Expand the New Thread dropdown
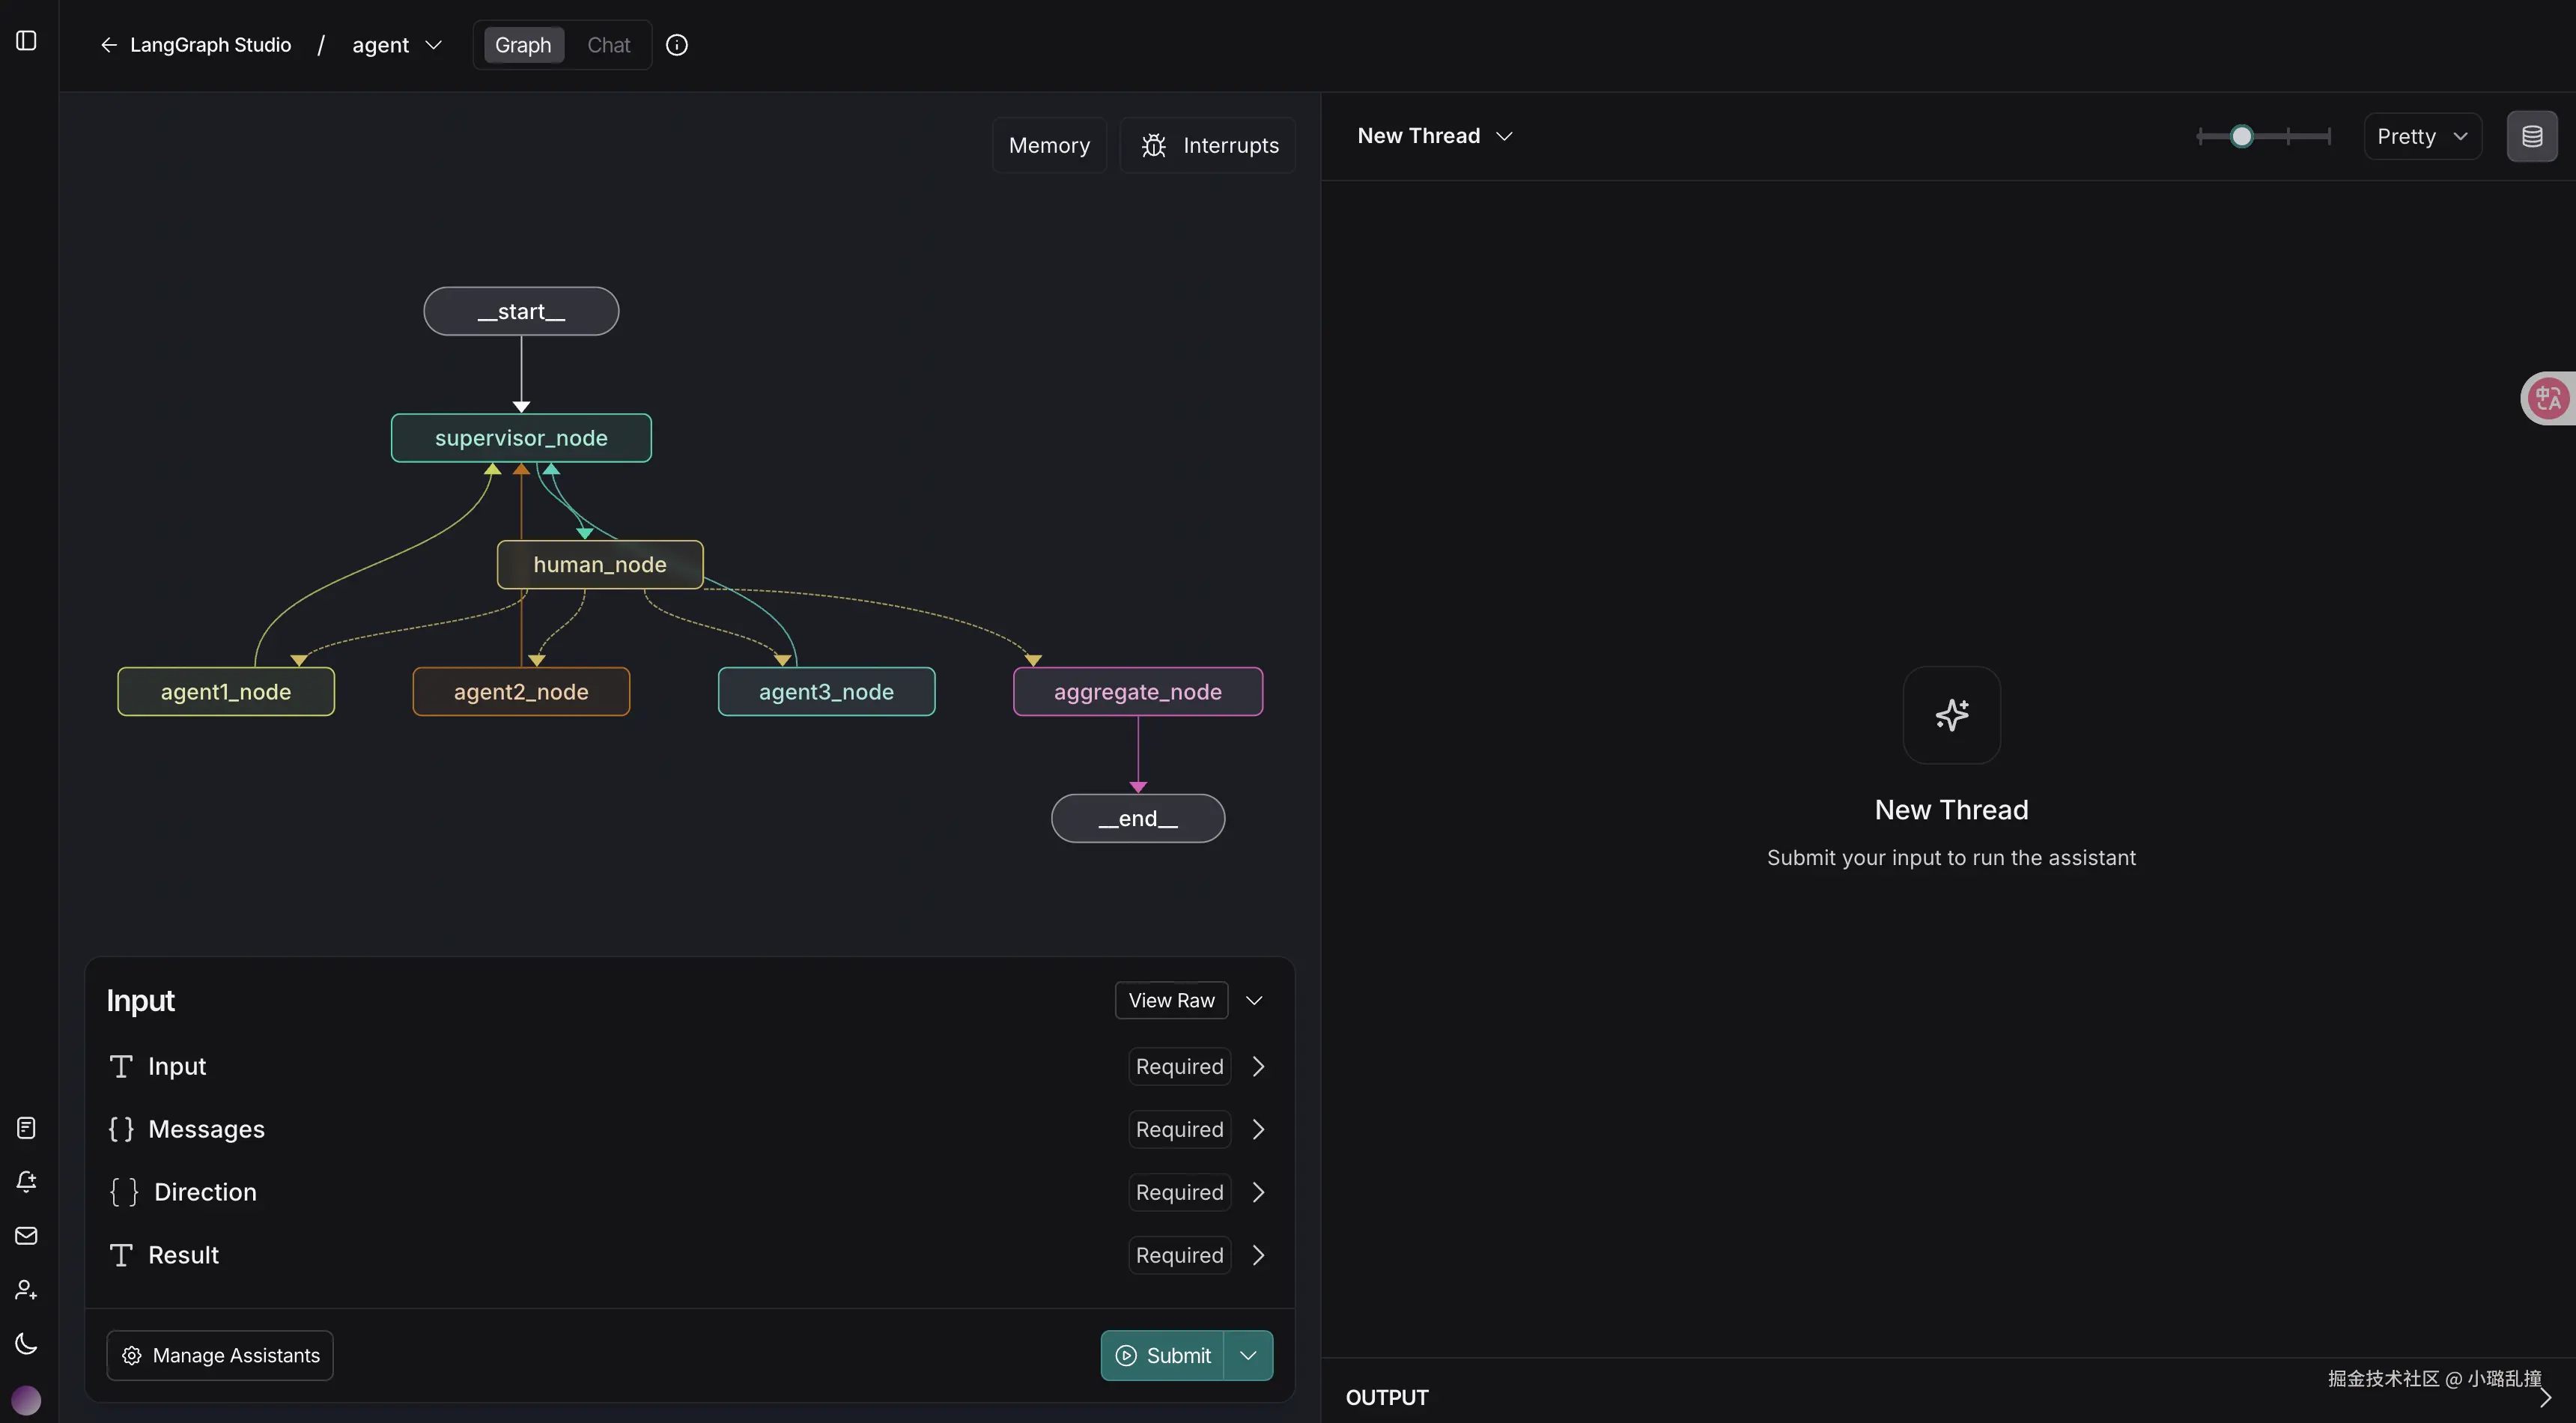The height and width of the screenshot is (1423, 2576). coord(1435,136)
